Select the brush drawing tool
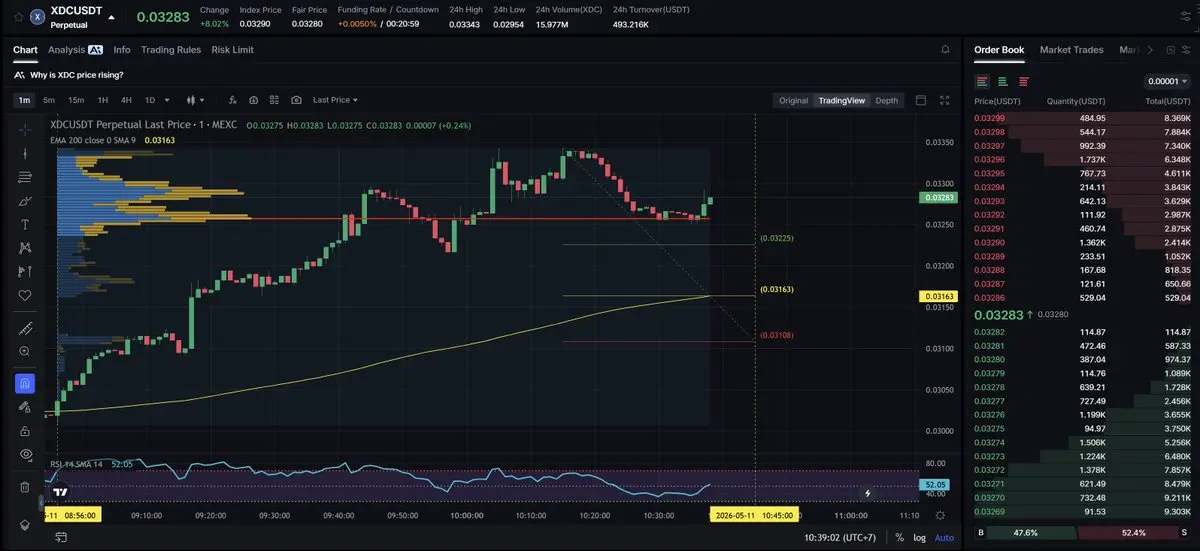The image size is (1200, 551). 25,201
